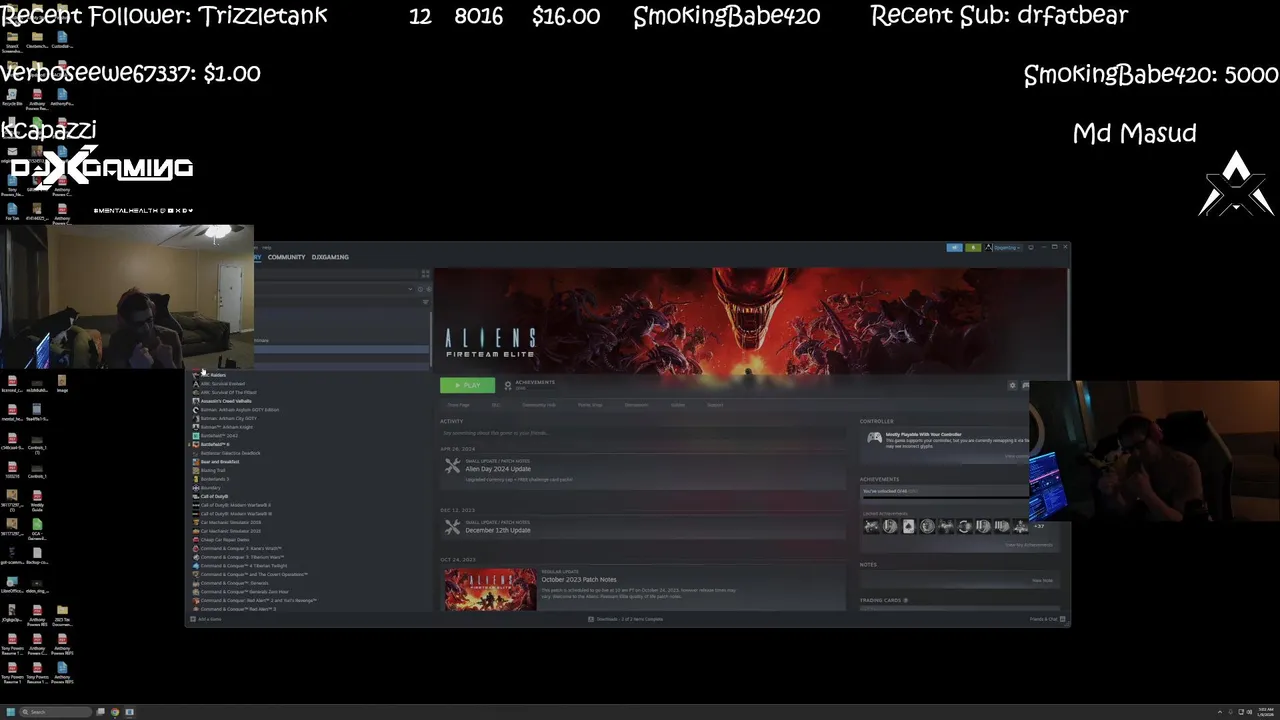The image size is (1280, 720).
Task: Click the first locked achievement icon
Action: [x=871, y=526]
